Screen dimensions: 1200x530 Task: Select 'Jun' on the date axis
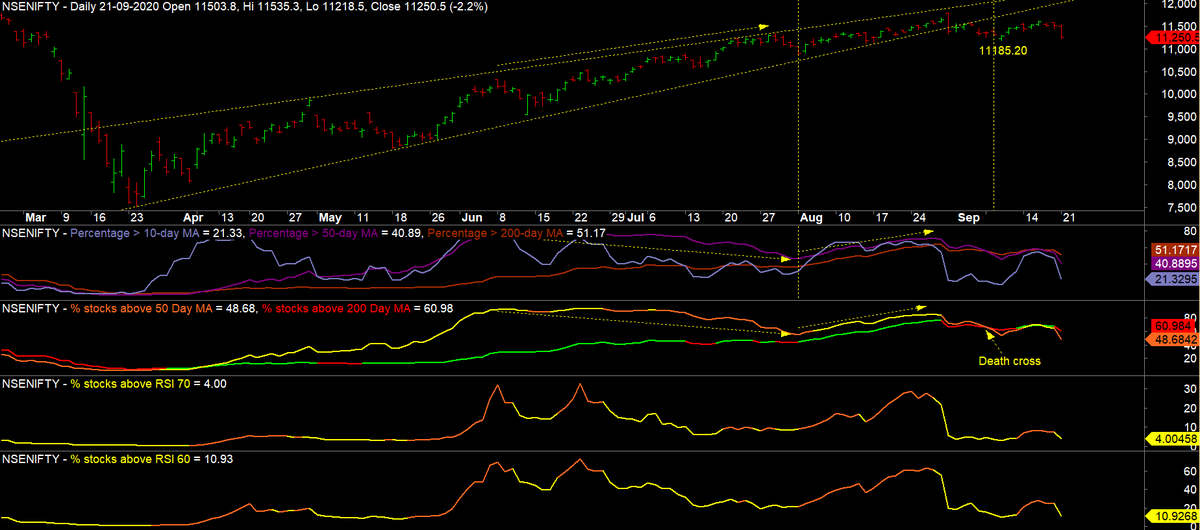click(x=471, y=217)
